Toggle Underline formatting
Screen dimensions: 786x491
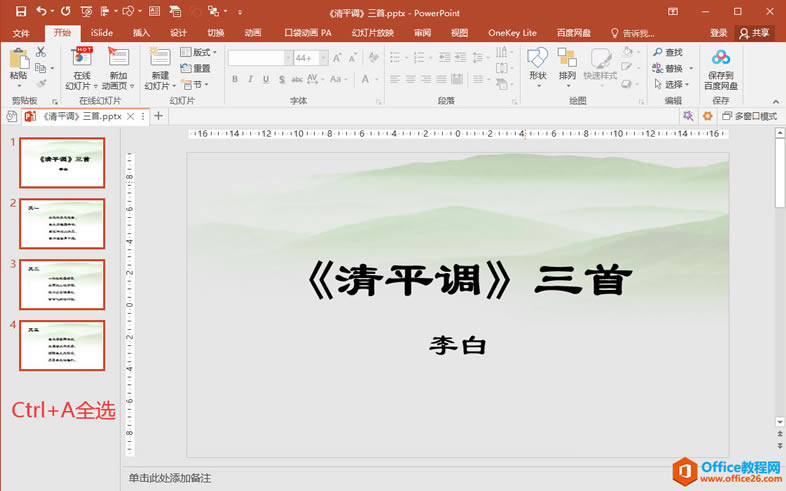[x=266, y=79]
